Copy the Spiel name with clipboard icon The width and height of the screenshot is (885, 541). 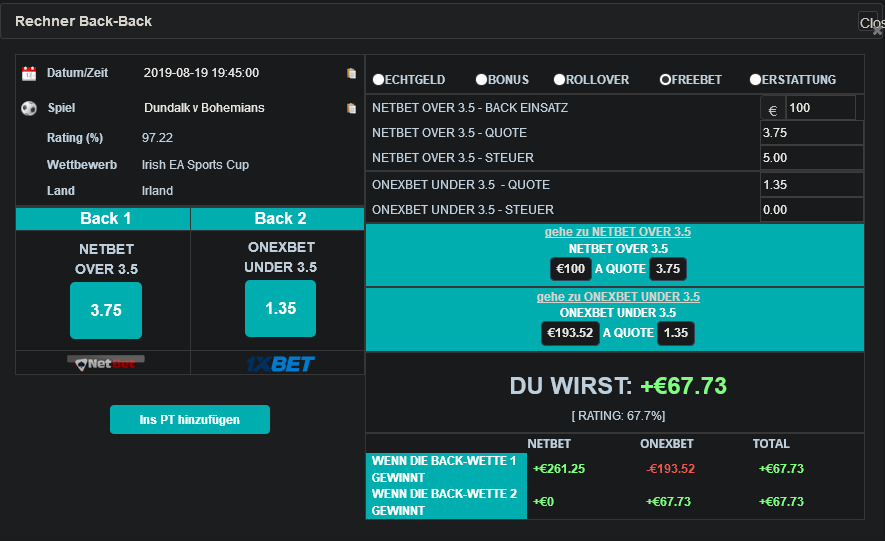coord(351,108)
